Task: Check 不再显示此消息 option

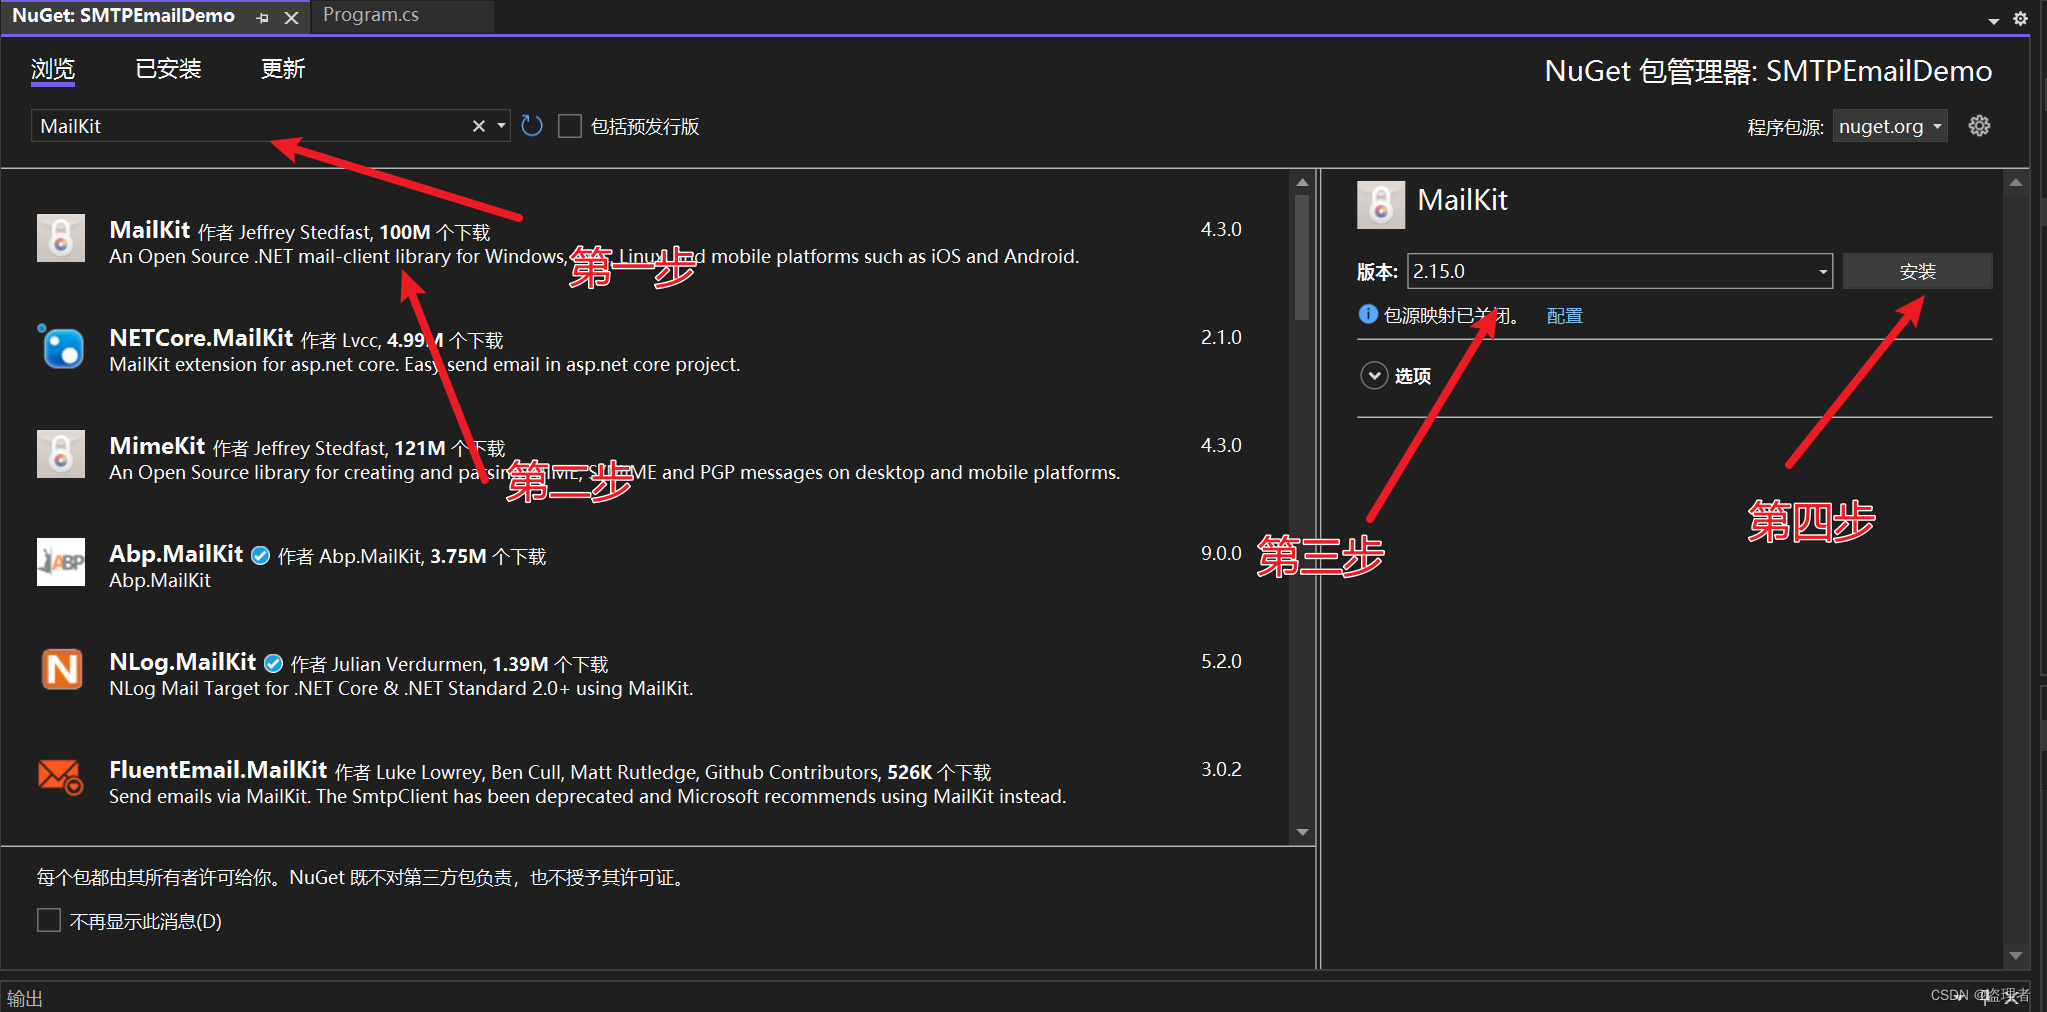Action: [x=48, y=919]
